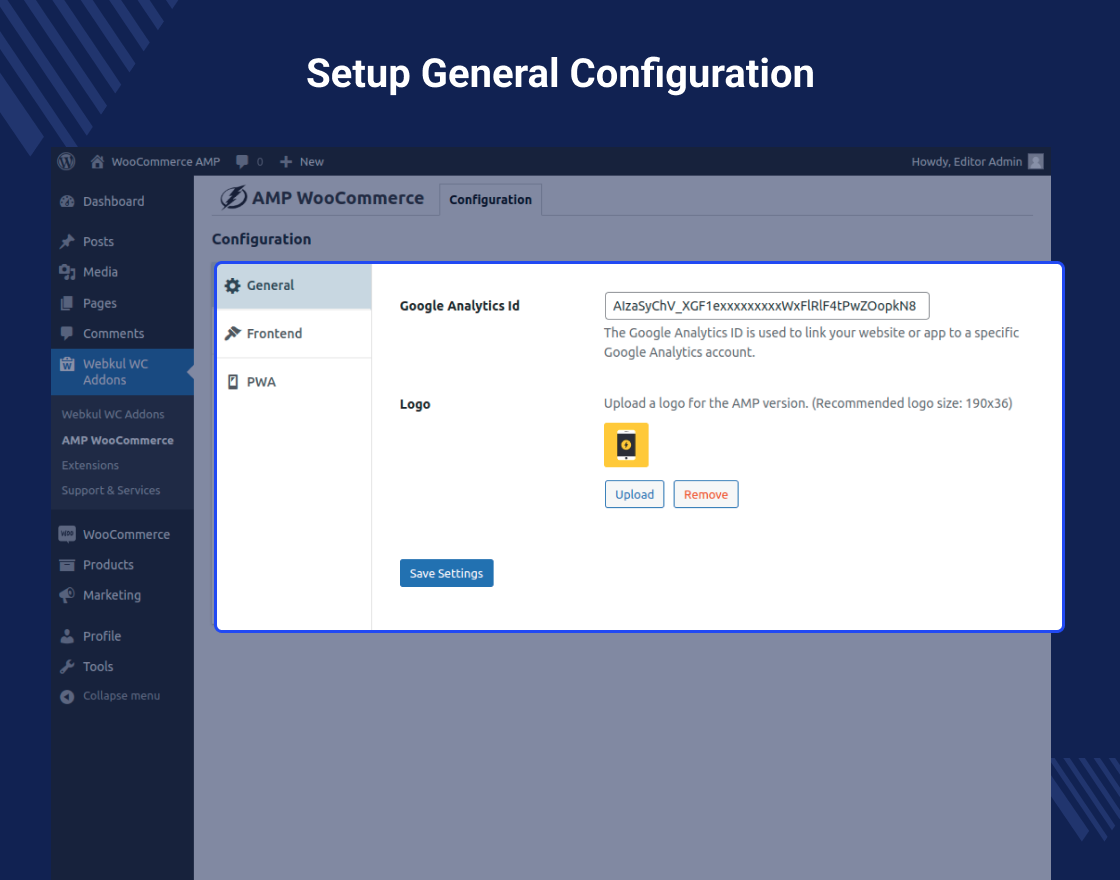Click the New plus icon in admin bar

click(x=286, y=161)
